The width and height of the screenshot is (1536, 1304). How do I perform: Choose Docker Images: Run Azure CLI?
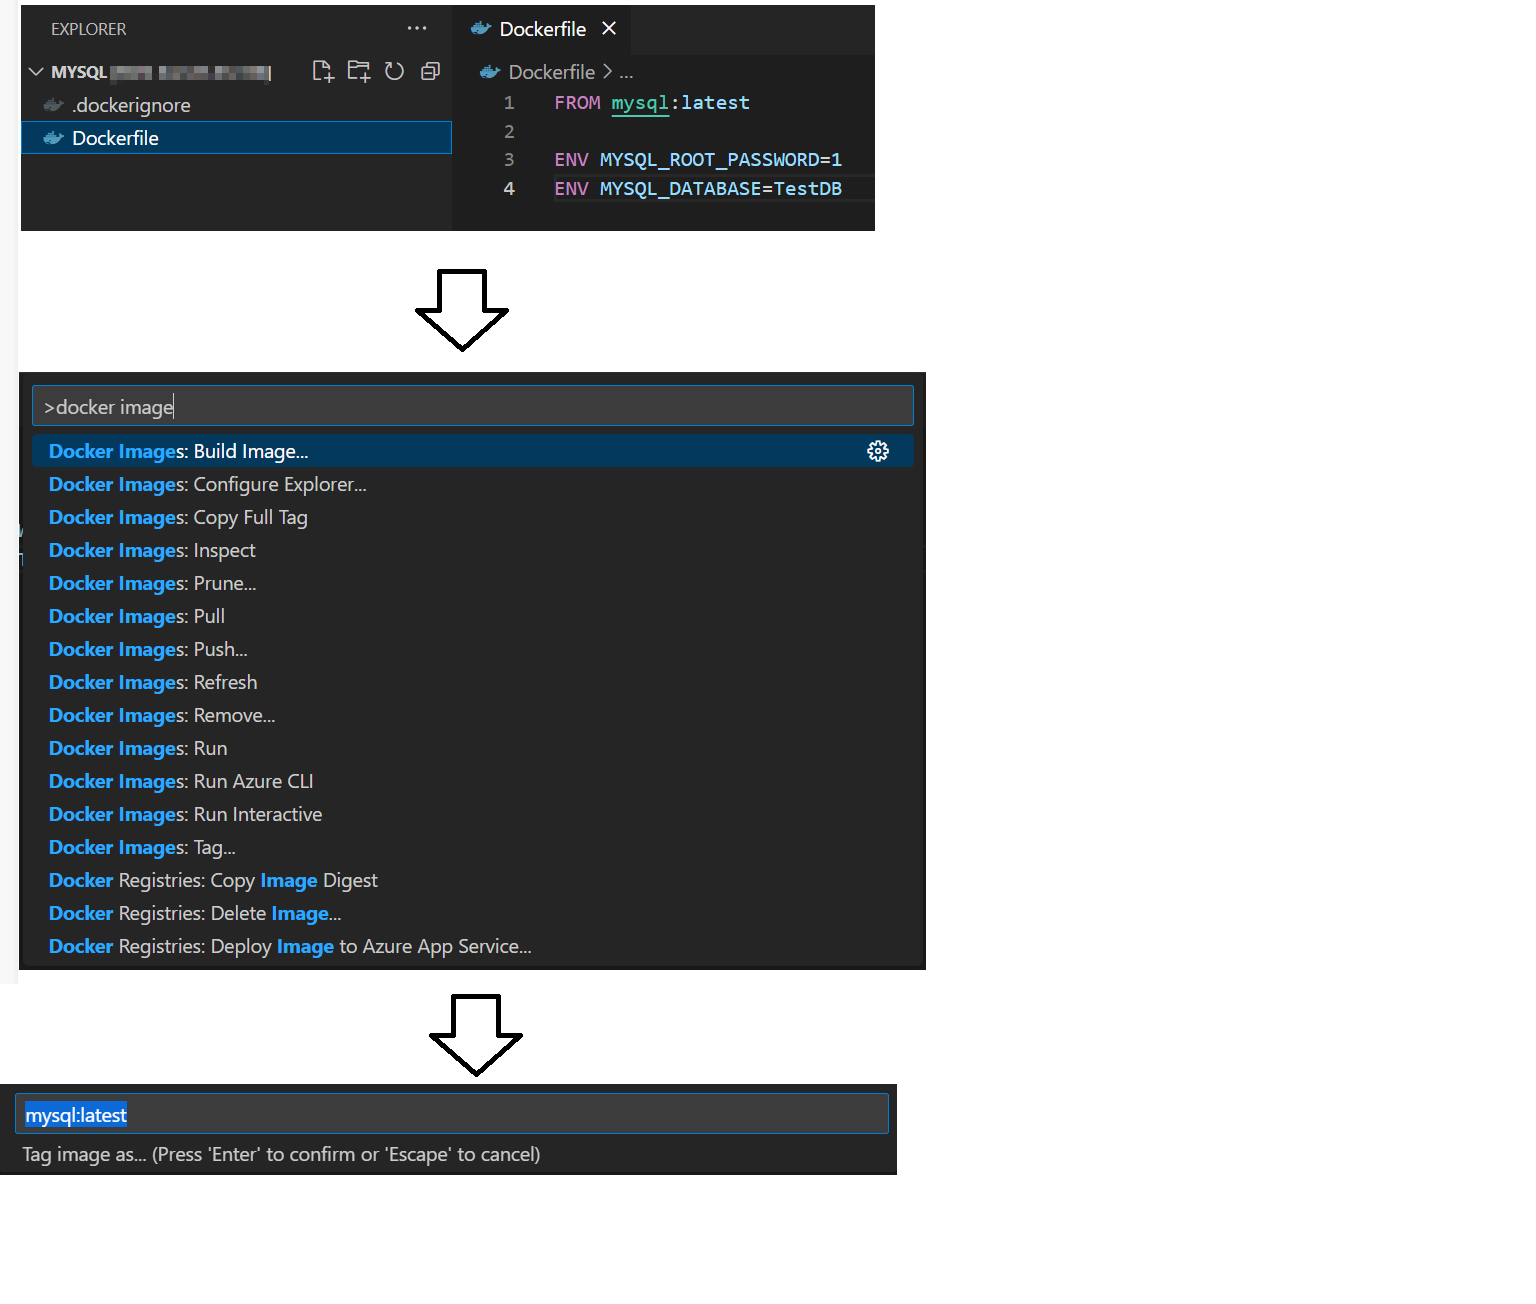tap(473, 781)
